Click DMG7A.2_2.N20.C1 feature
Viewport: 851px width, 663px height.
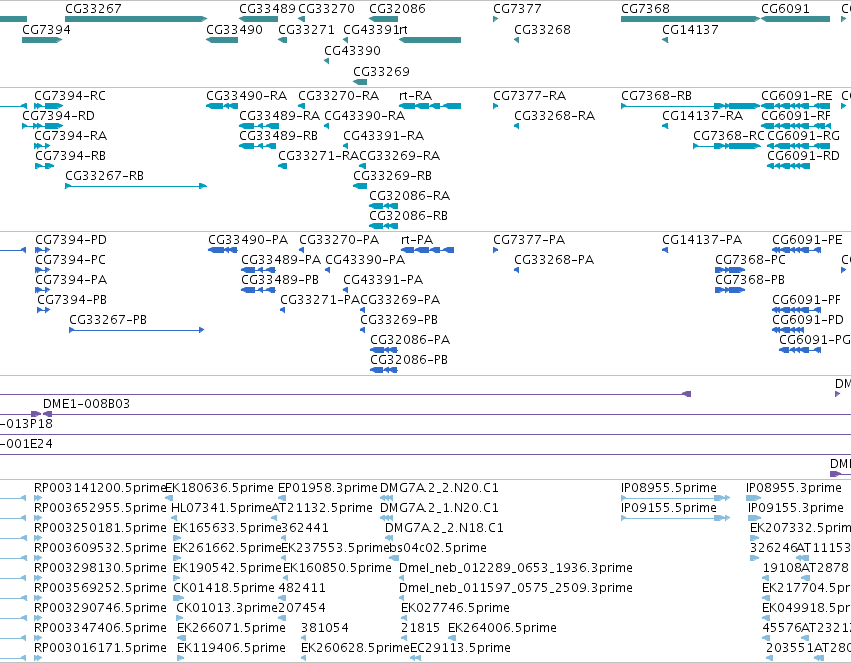[x=439, y=488]
